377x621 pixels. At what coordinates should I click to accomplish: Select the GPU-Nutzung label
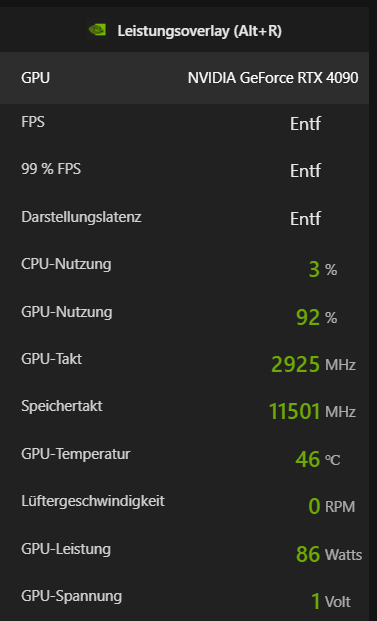tap(67, 312)
